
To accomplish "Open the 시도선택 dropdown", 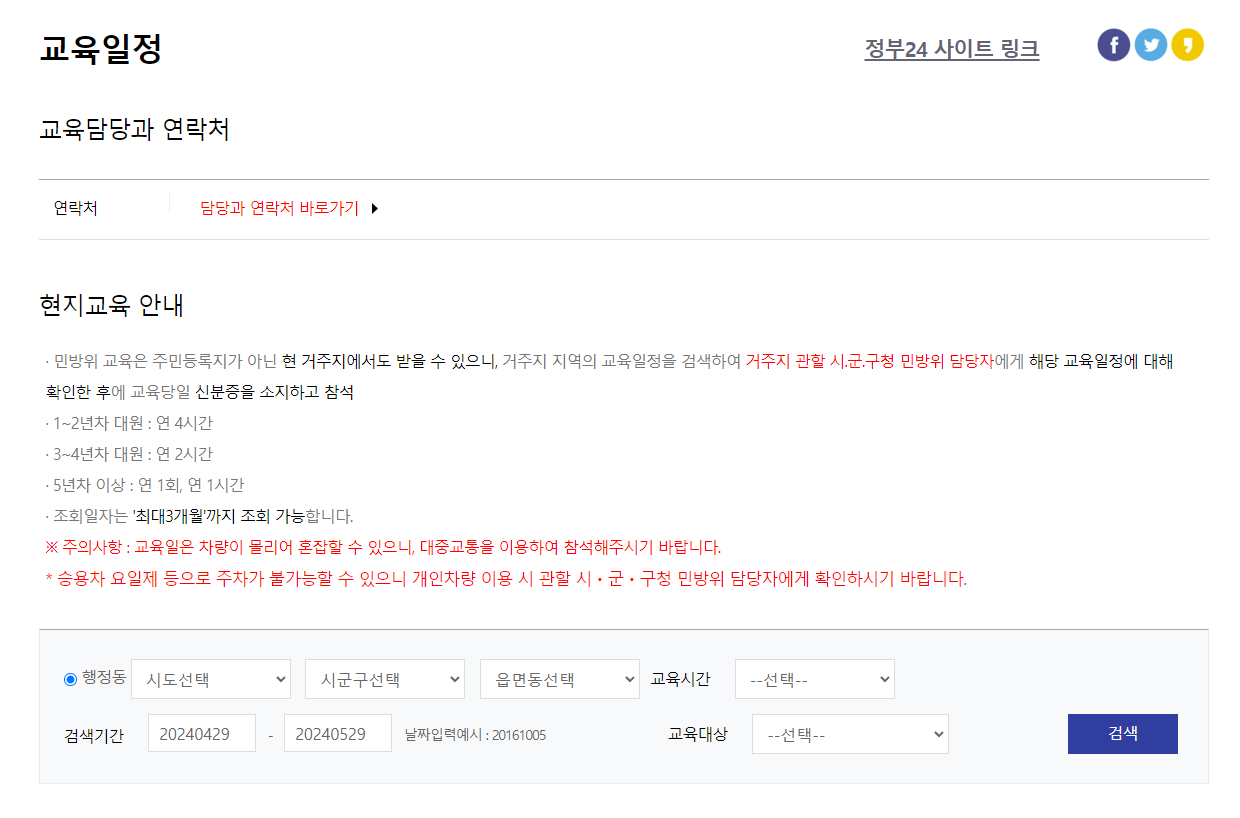I will 210,679.
